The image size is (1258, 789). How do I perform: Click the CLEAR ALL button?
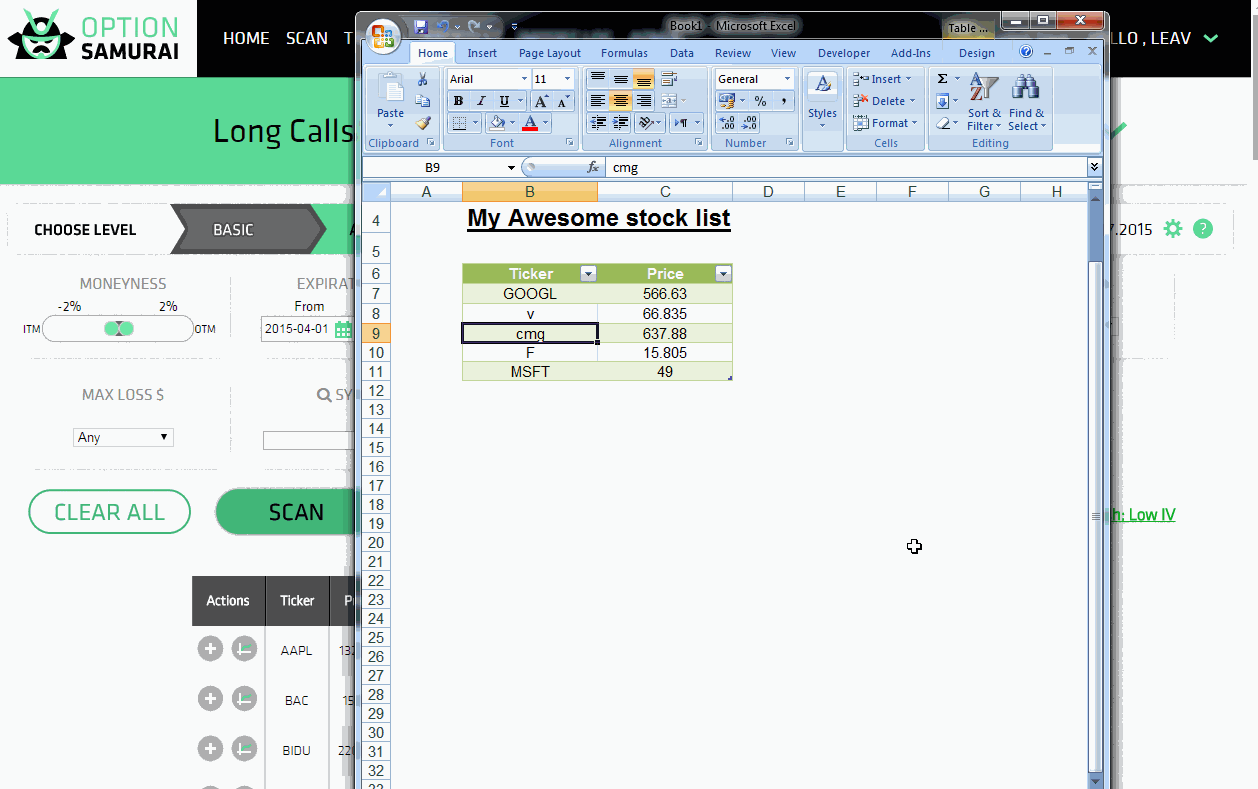(109, 512)
